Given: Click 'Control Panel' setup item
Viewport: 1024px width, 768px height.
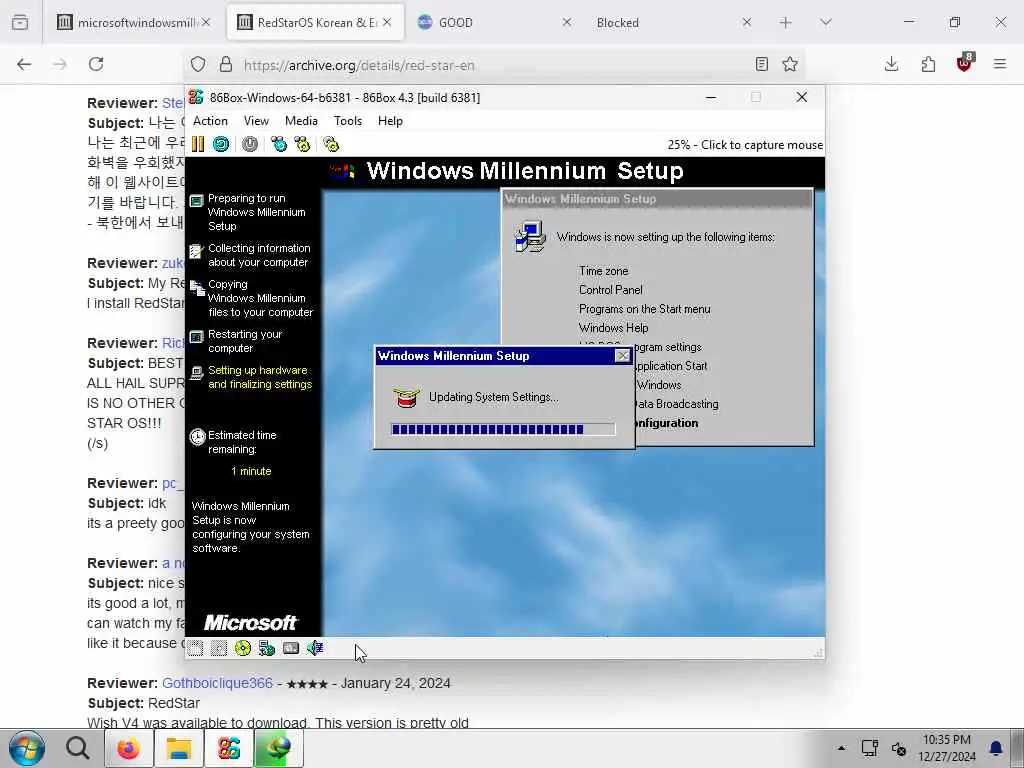Looking at the screenshot, I should [611, 289].
